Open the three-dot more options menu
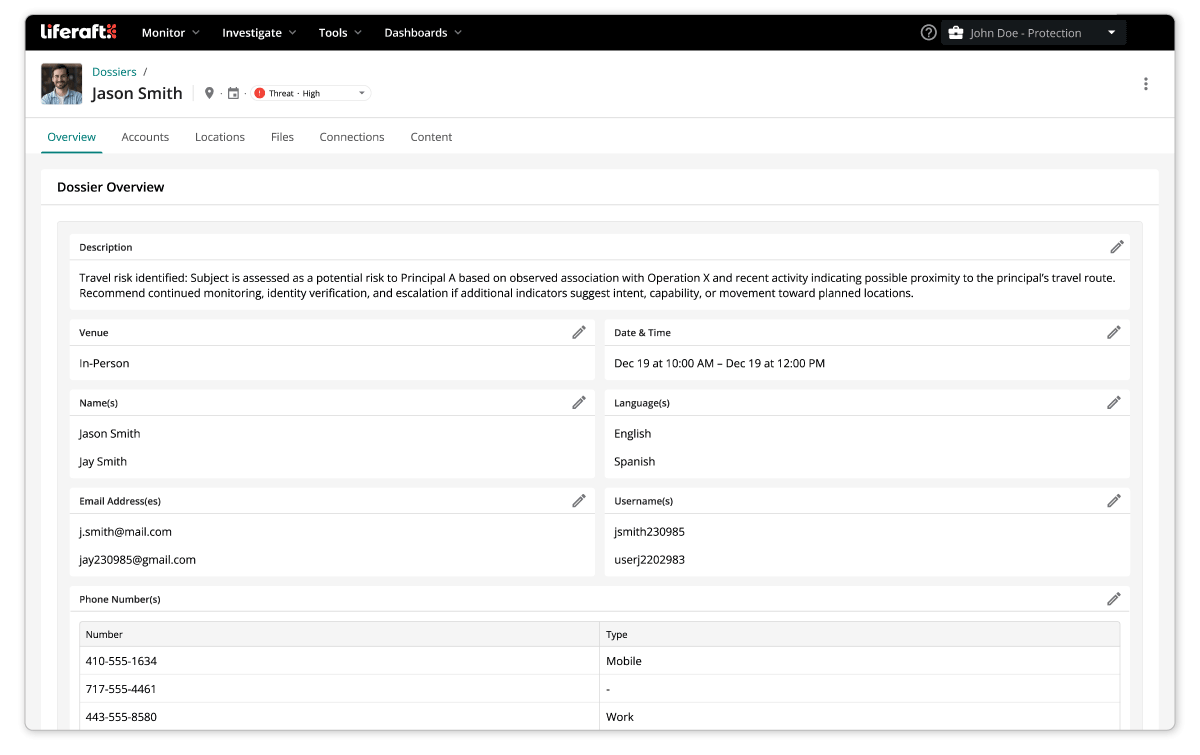The height and width of the screenshot is (755, 1200). 1145,84
